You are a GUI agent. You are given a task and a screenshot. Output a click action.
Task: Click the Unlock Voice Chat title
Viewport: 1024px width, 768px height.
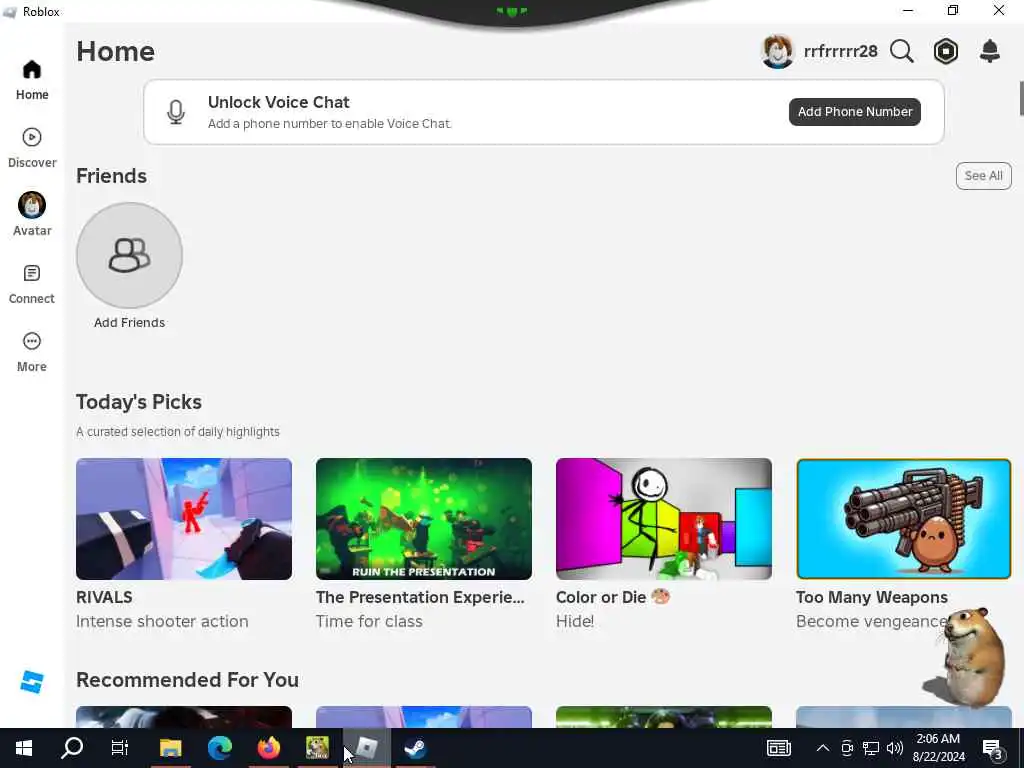pyautogui.click(x=279, y=102)
